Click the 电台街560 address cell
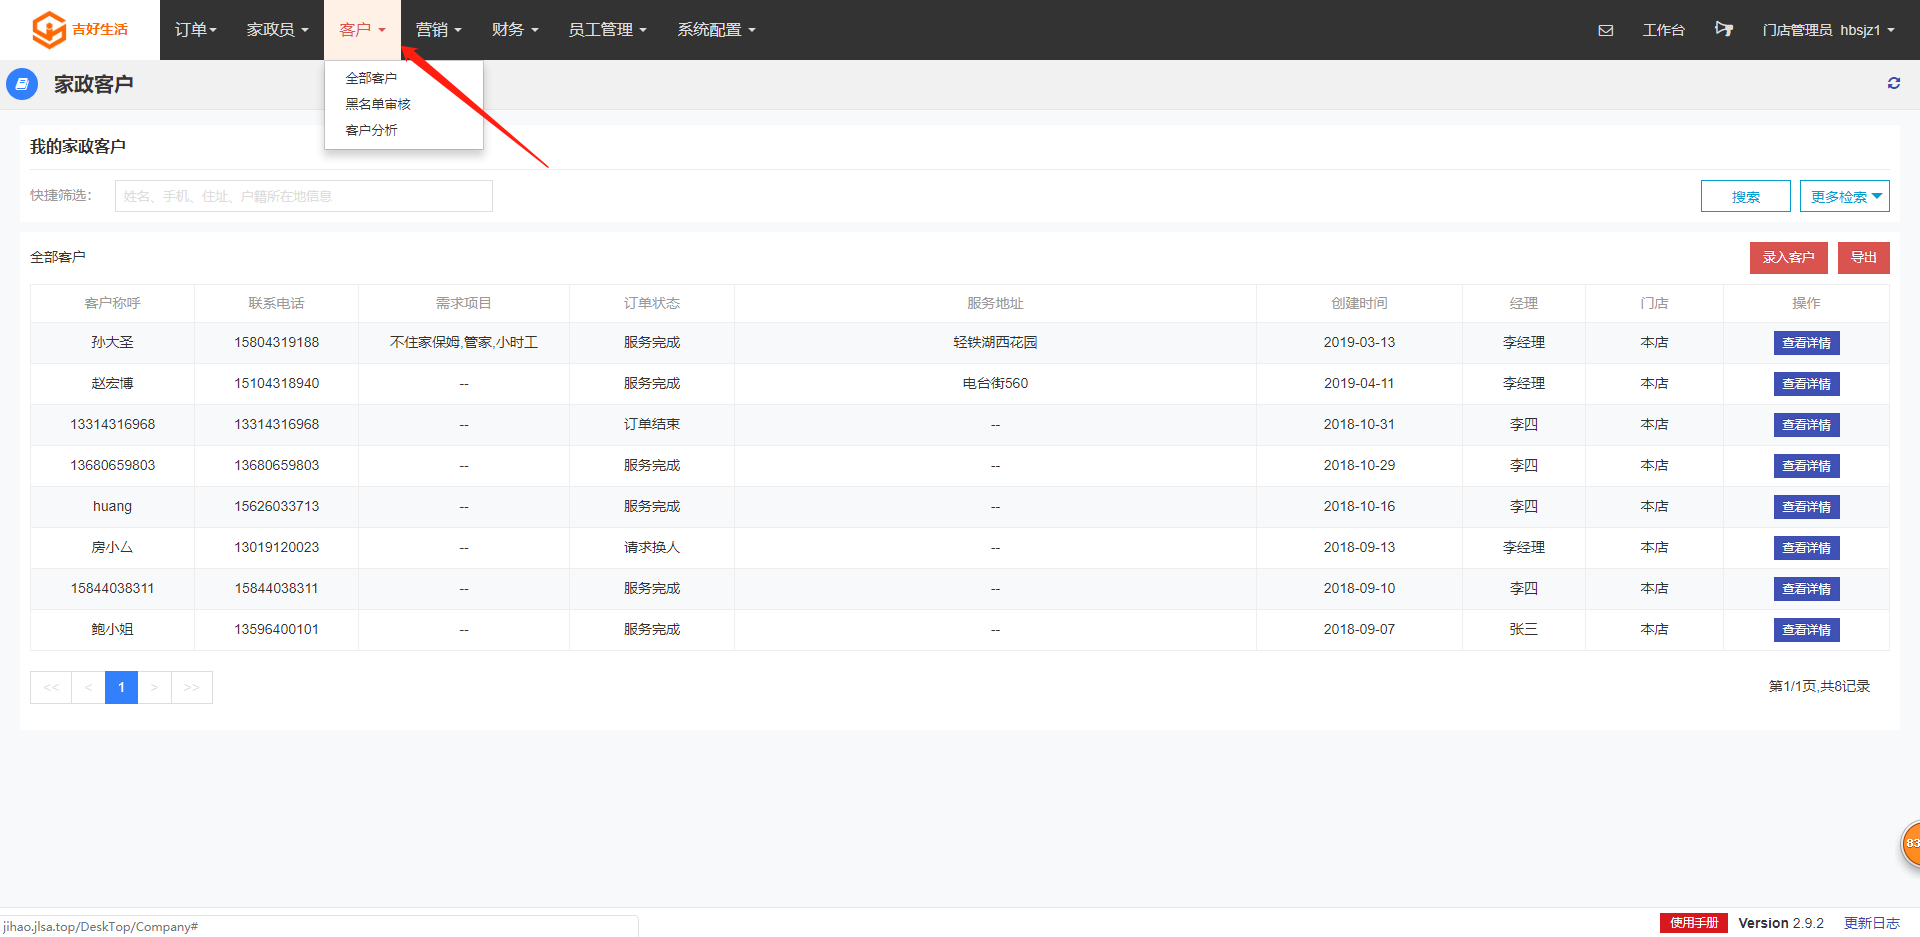This screenshot has height=937, width=1920. 995,383
